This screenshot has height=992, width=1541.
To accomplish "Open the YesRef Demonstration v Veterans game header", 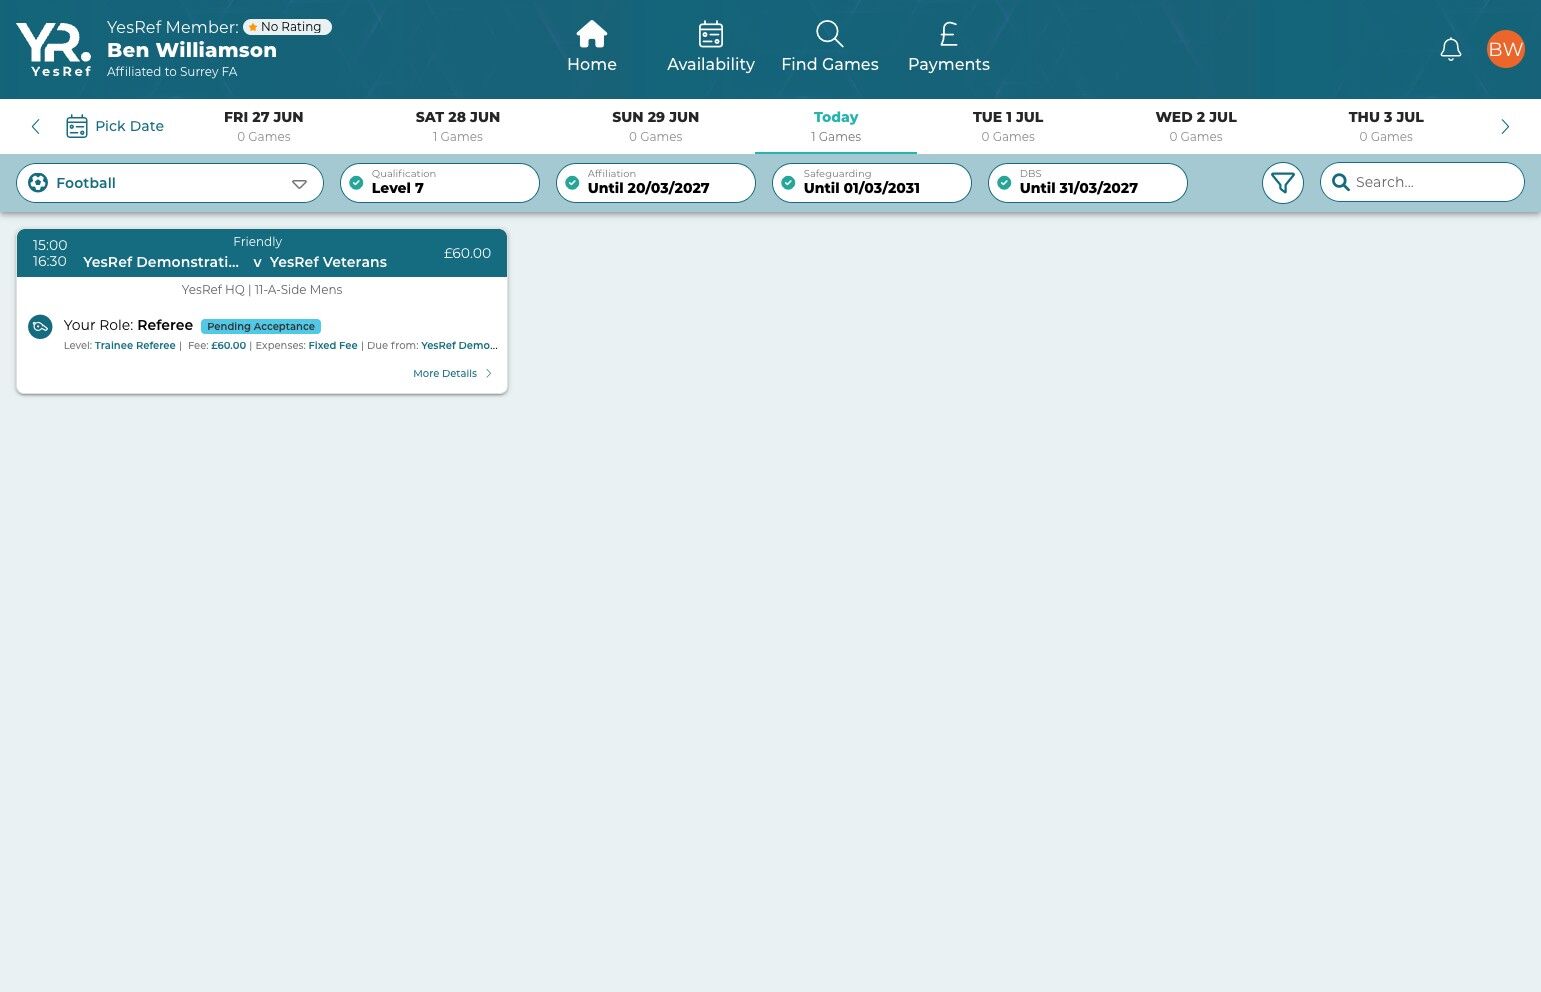I will pos(262,253).
